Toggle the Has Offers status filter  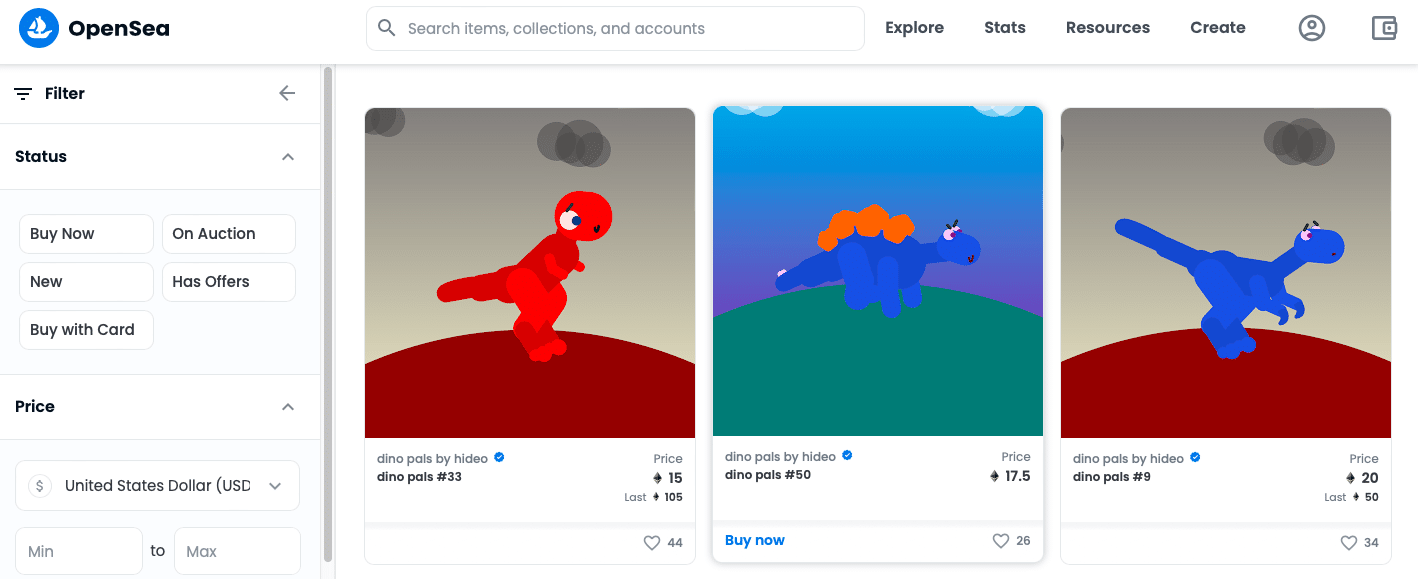tap(229, 282)
